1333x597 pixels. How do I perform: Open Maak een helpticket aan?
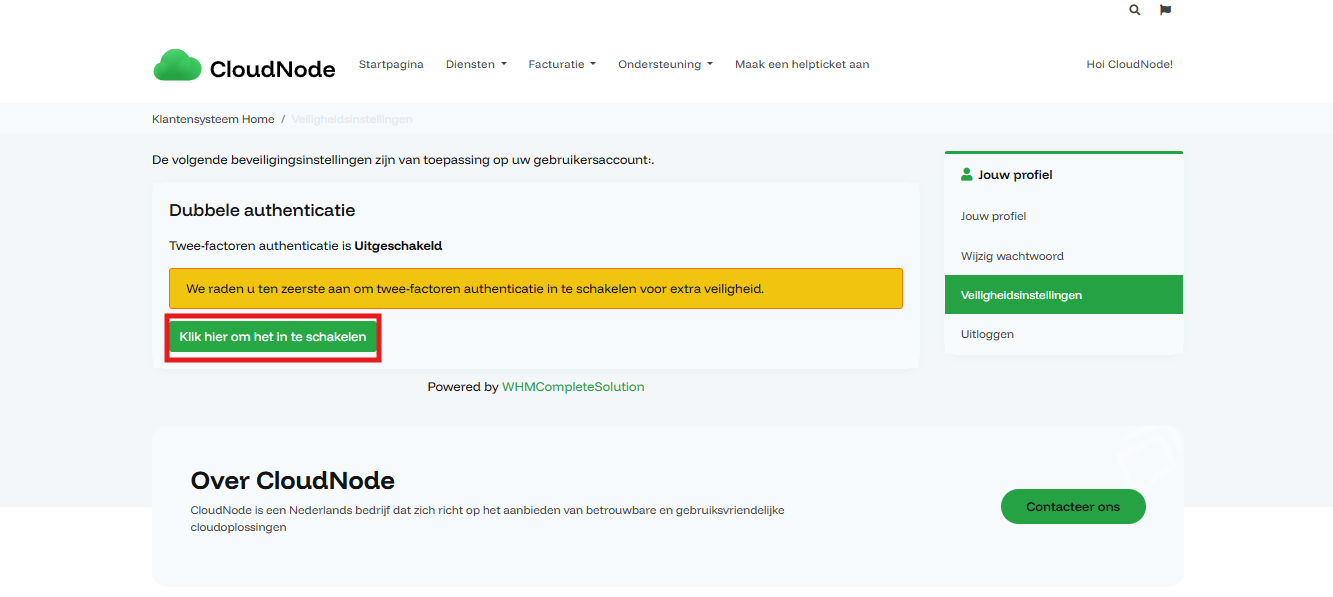(x=802, y=64)
